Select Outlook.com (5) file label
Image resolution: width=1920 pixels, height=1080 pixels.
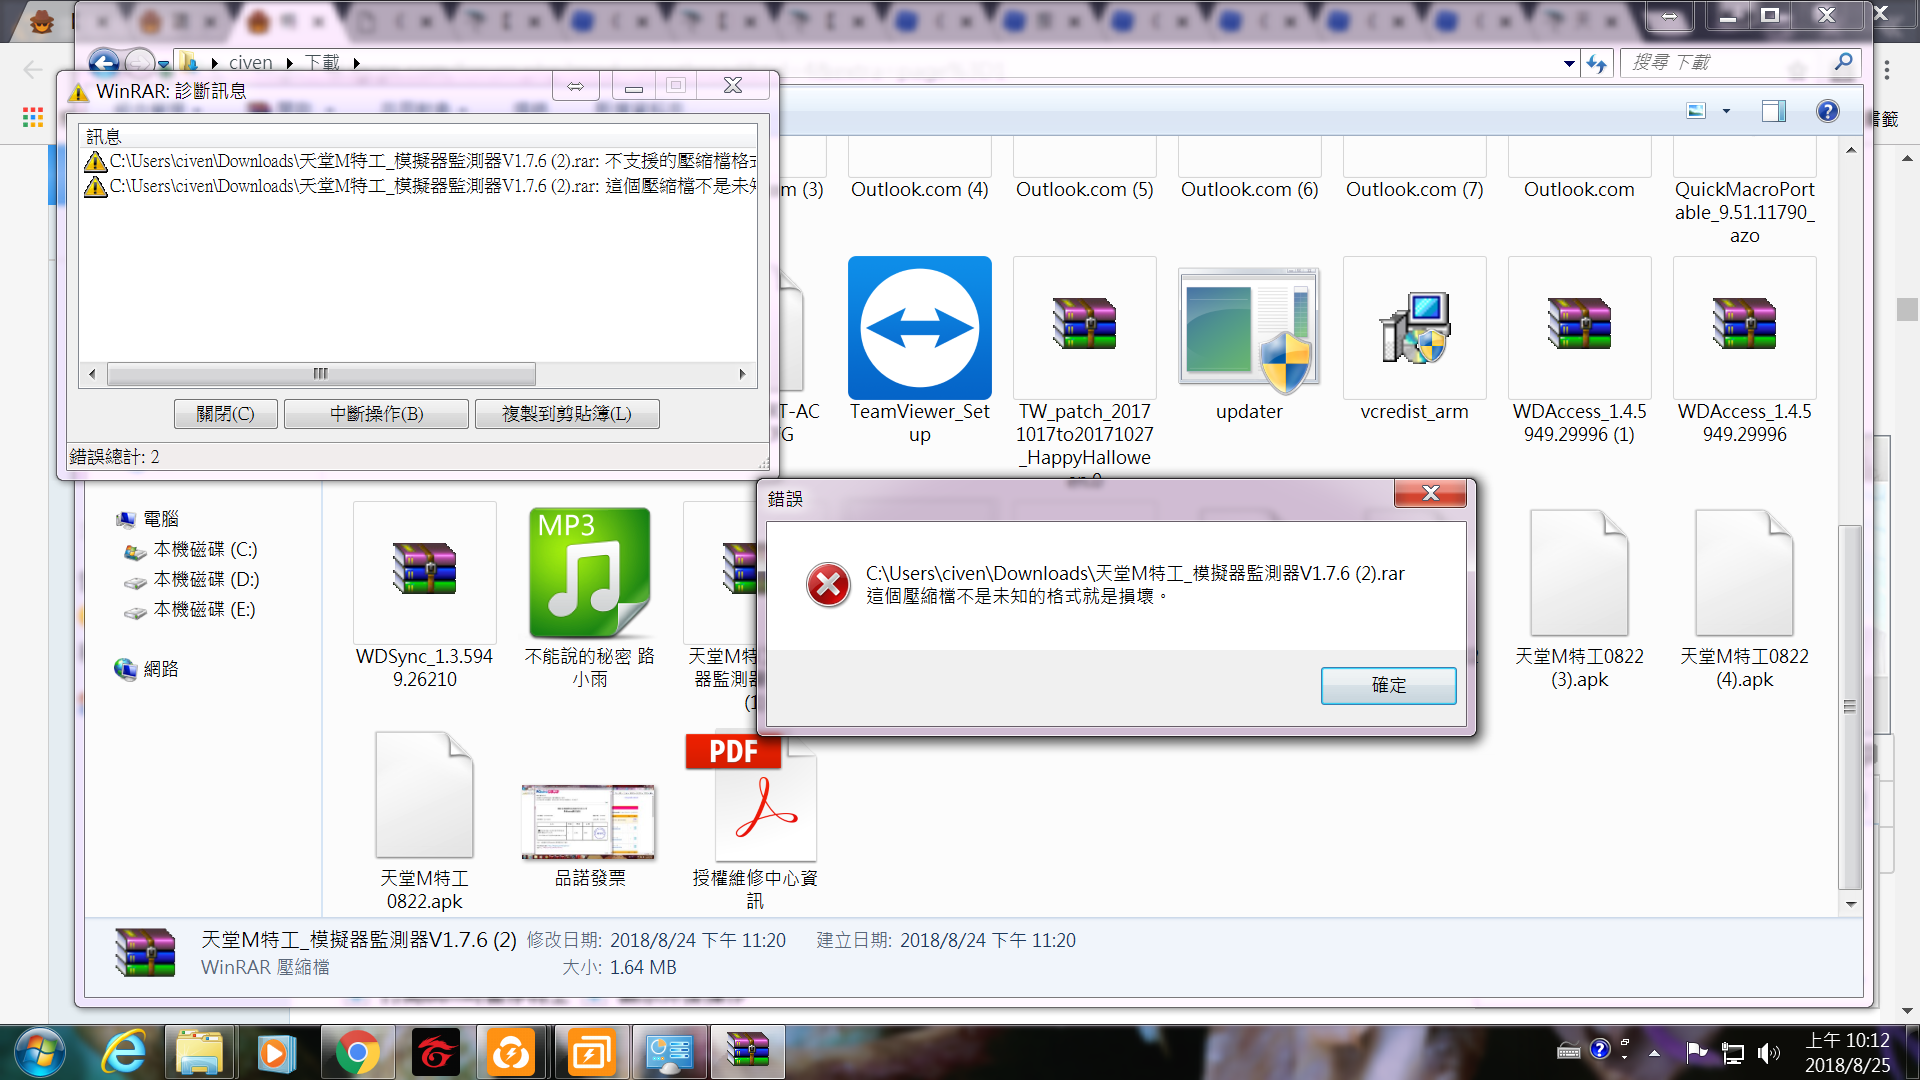(1085, 190)
